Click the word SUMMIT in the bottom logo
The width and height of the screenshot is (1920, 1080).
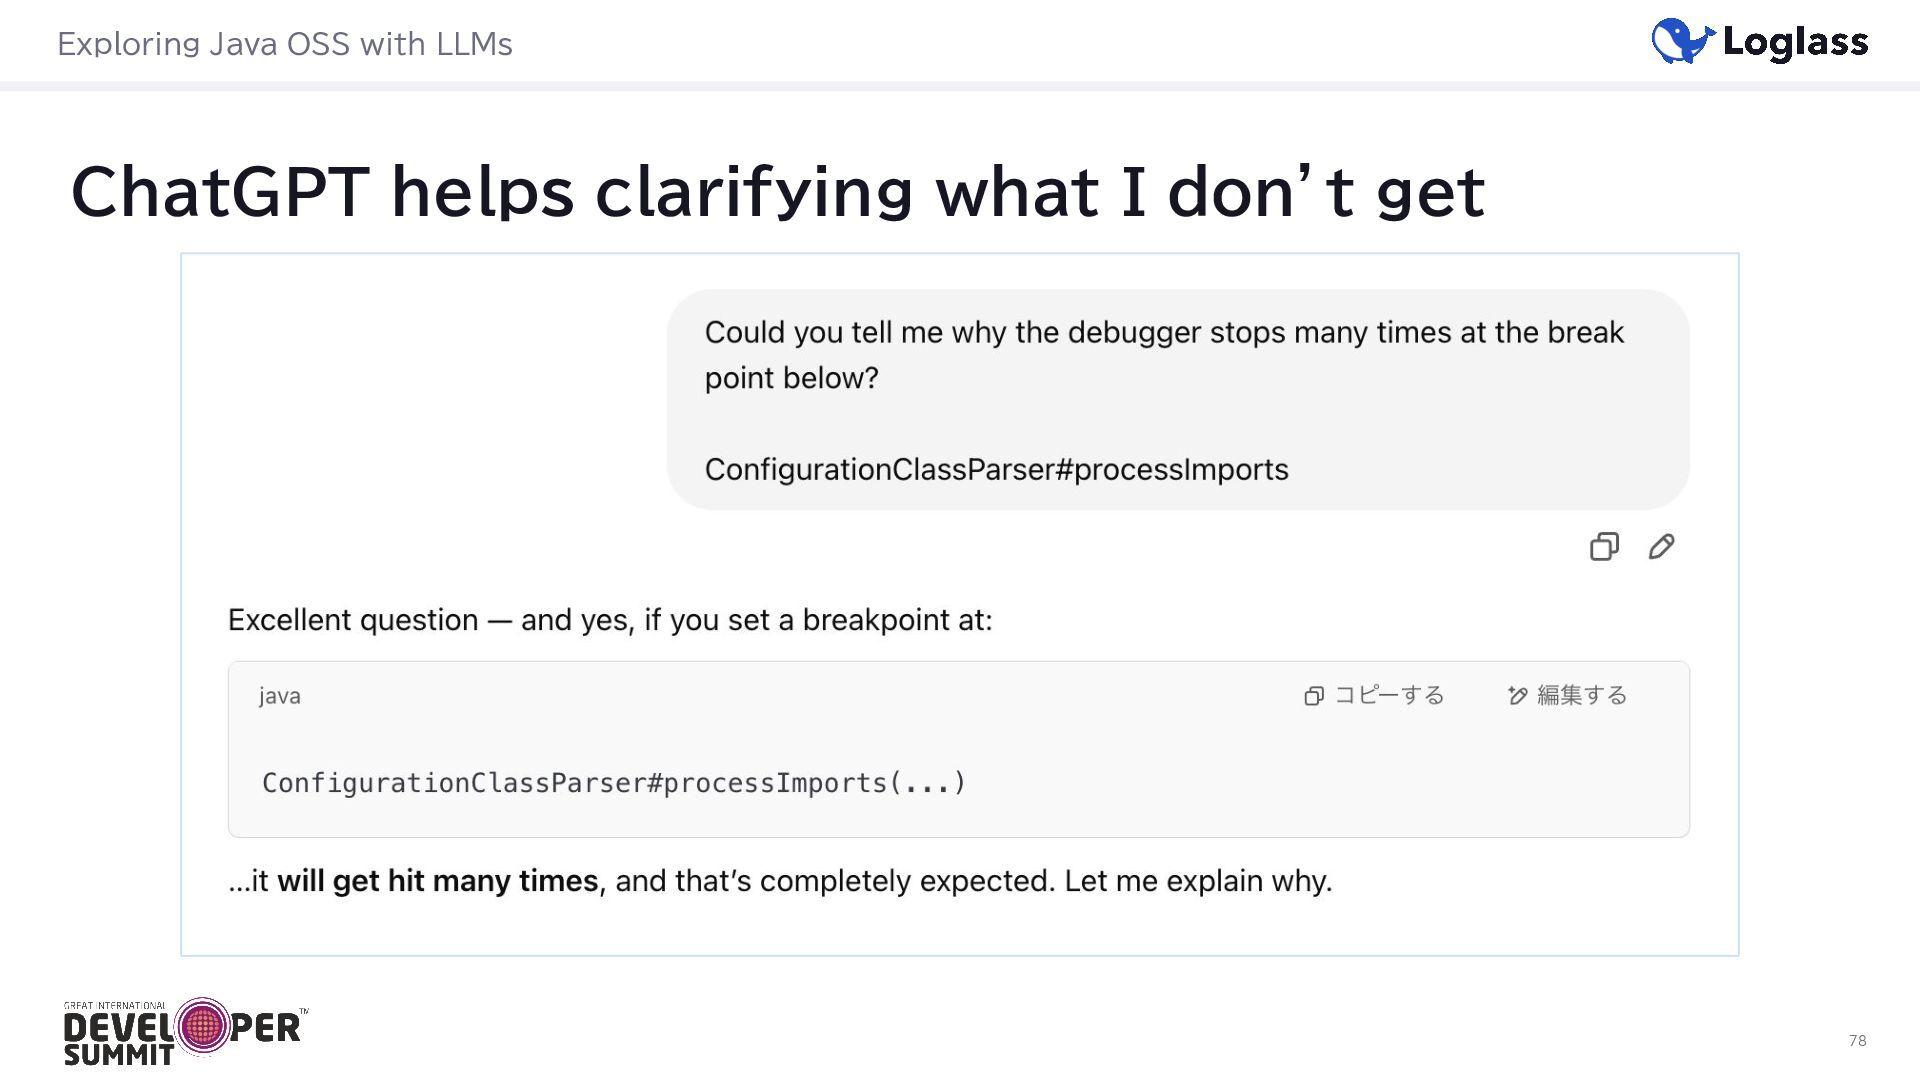click(x=118, y=1055)
